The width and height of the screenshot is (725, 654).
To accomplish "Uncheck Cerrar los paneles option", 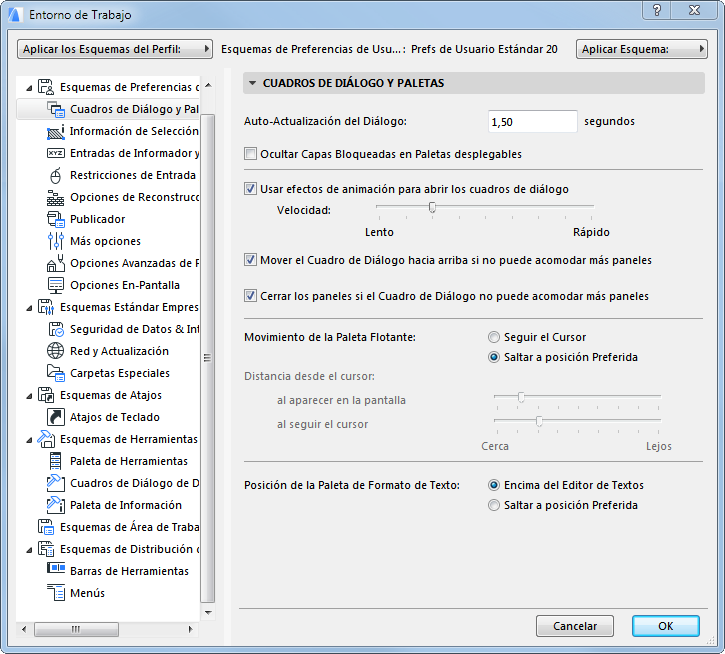I will (x=250, y=296).
